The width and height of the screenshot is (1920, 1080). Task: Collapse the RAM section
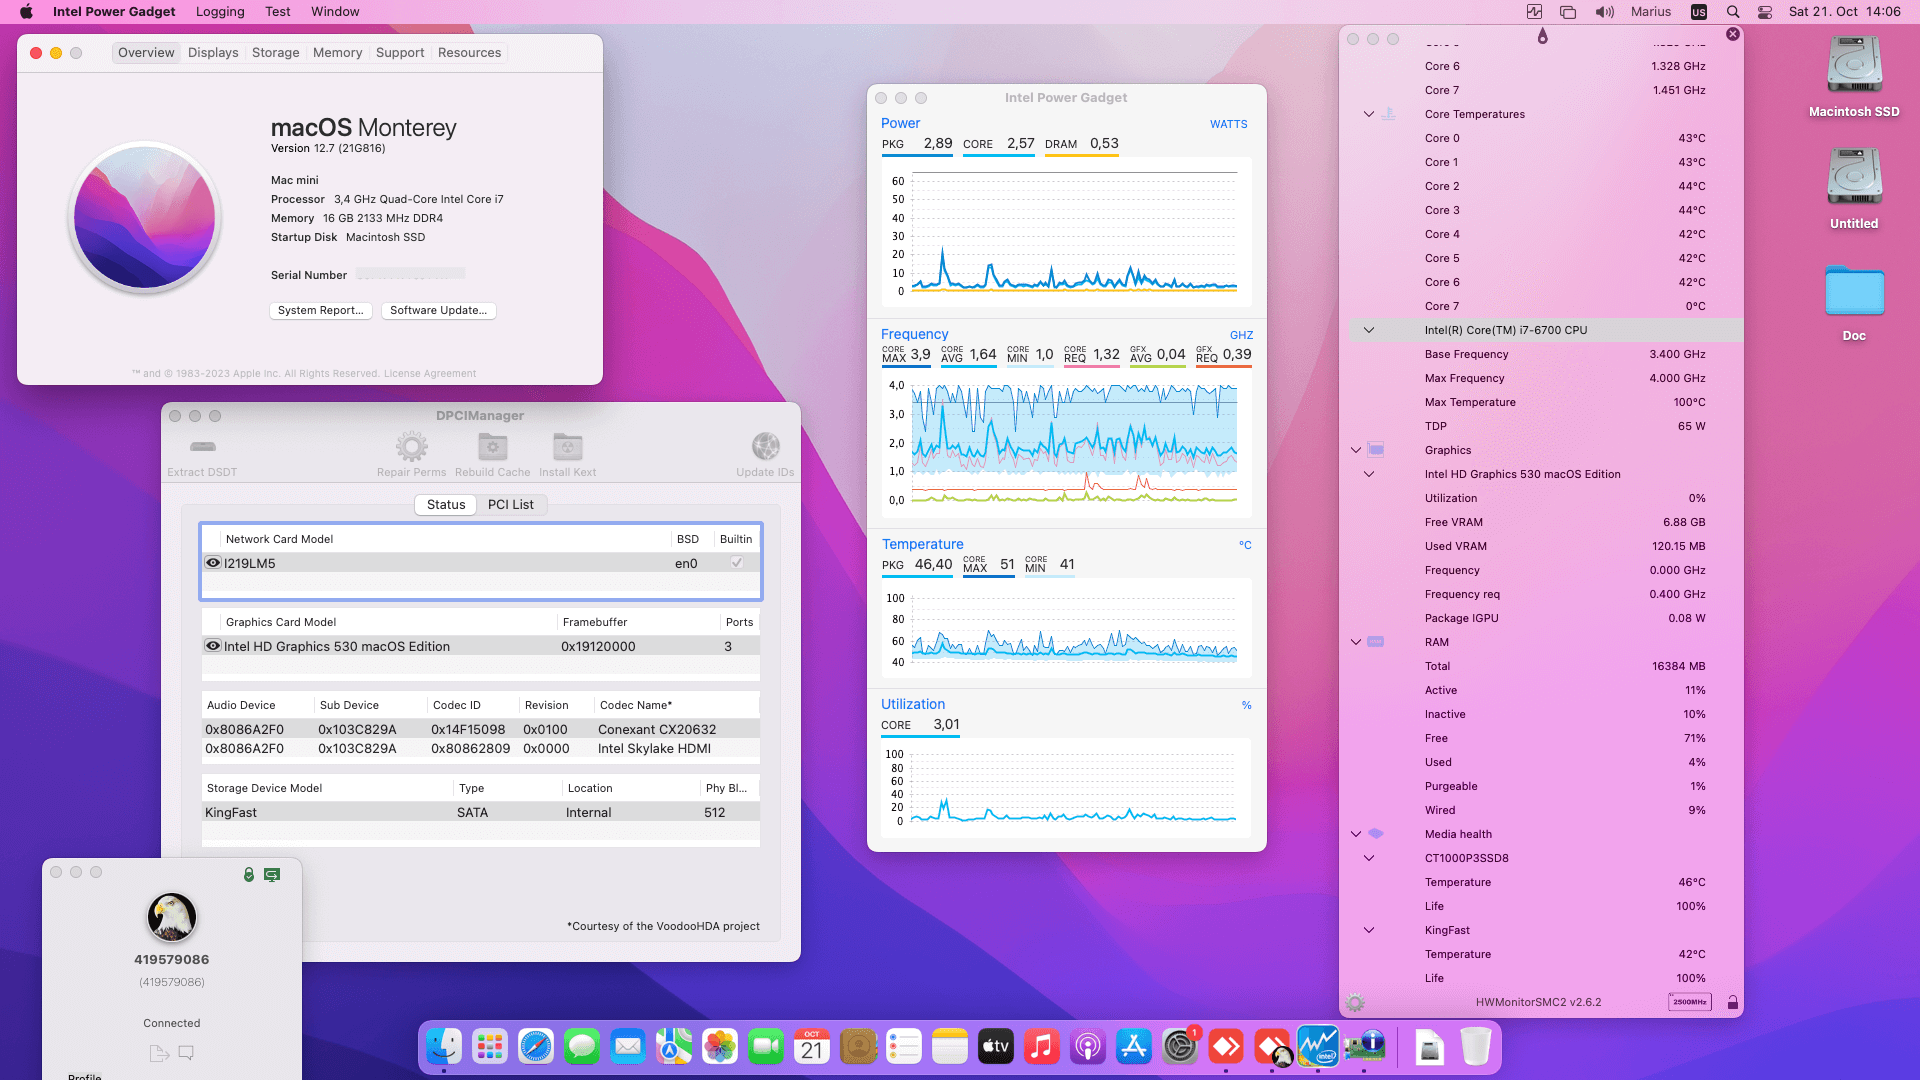1356,642
